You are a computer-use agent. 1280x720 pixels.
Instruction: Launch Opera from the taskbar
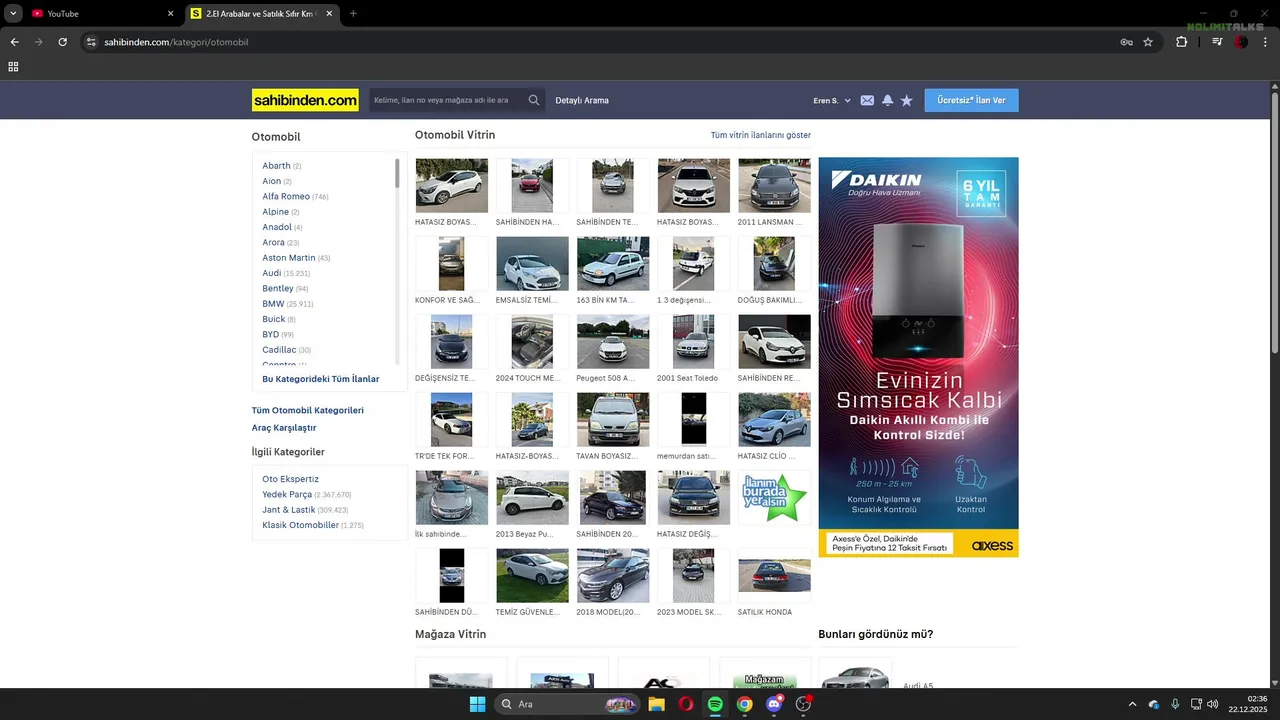pyautogui.click(x=686, y=704)
